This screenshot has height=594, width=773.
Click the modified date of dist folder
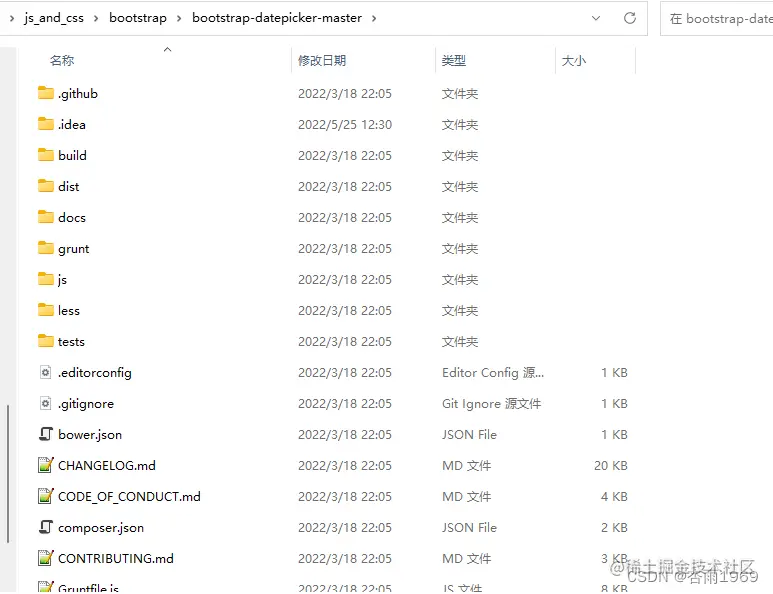tap(345, 187)
